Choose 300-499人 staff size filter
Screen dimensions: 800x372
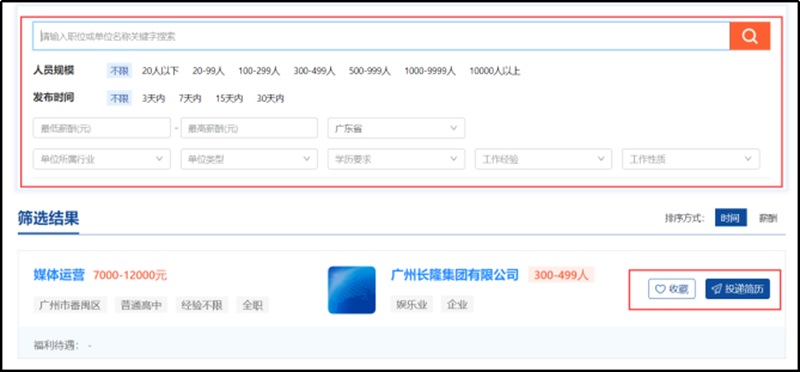click(314, 71)
